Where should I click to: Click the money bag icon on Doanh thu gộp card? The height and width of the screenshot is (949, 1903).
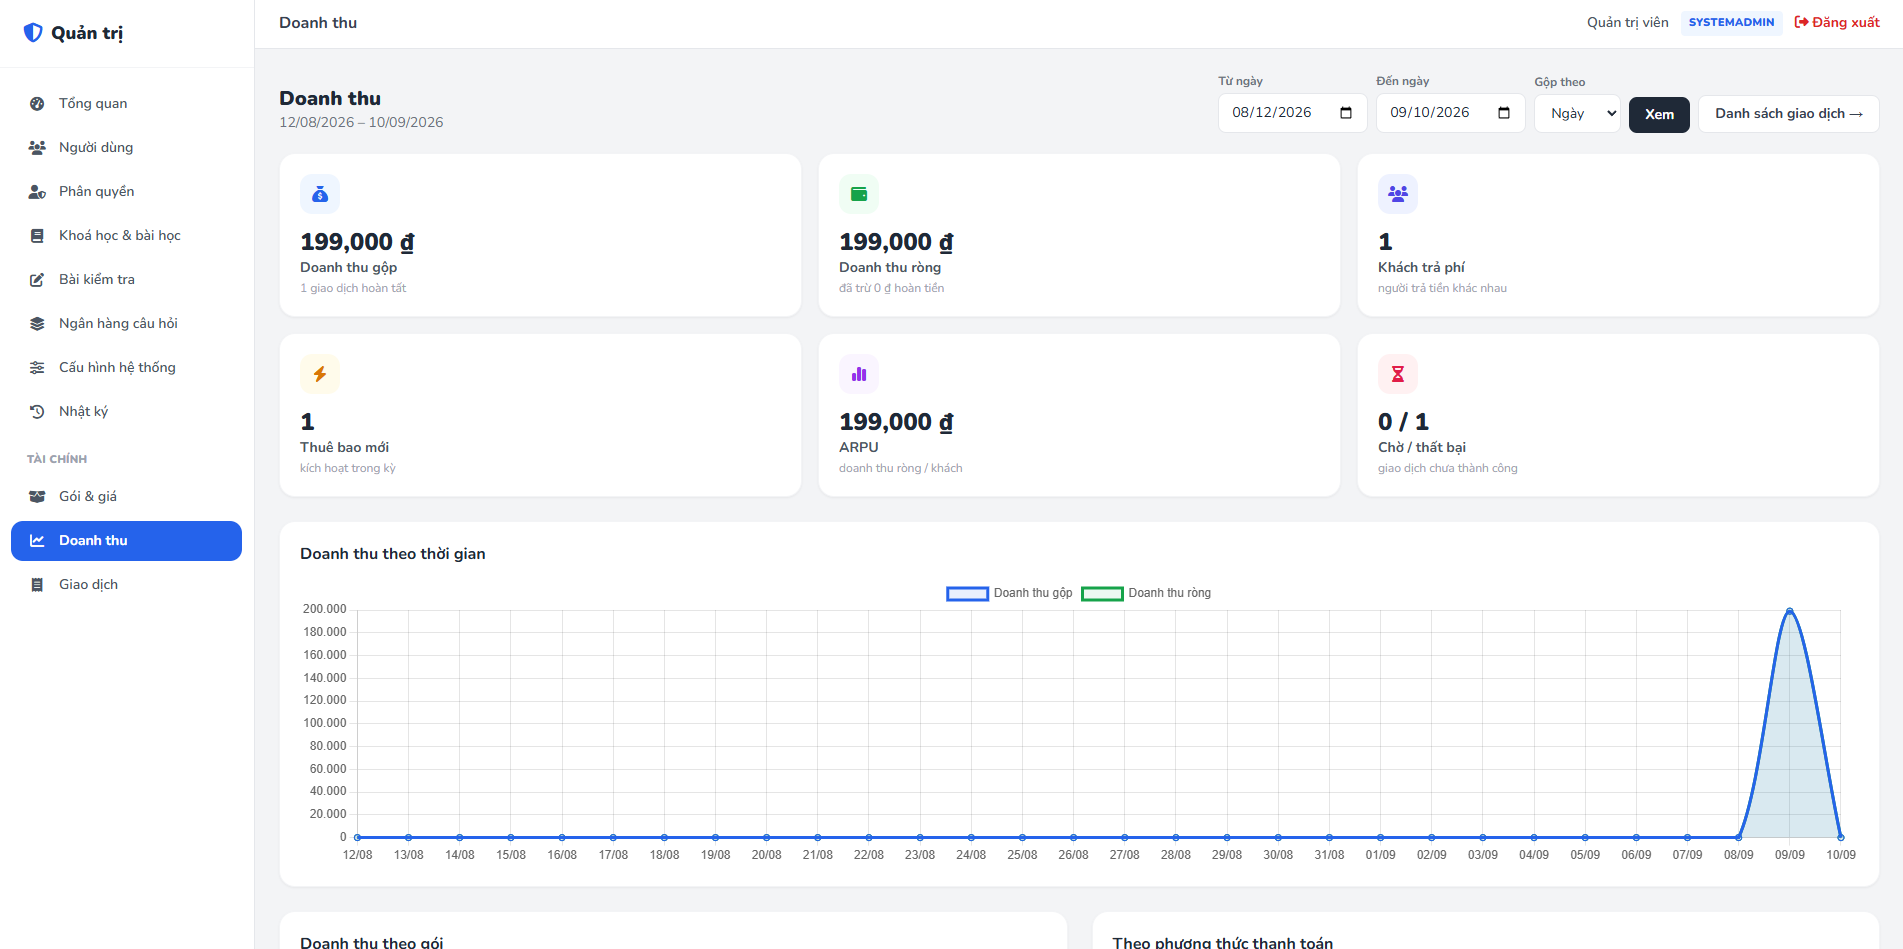[x=320, y=194]
